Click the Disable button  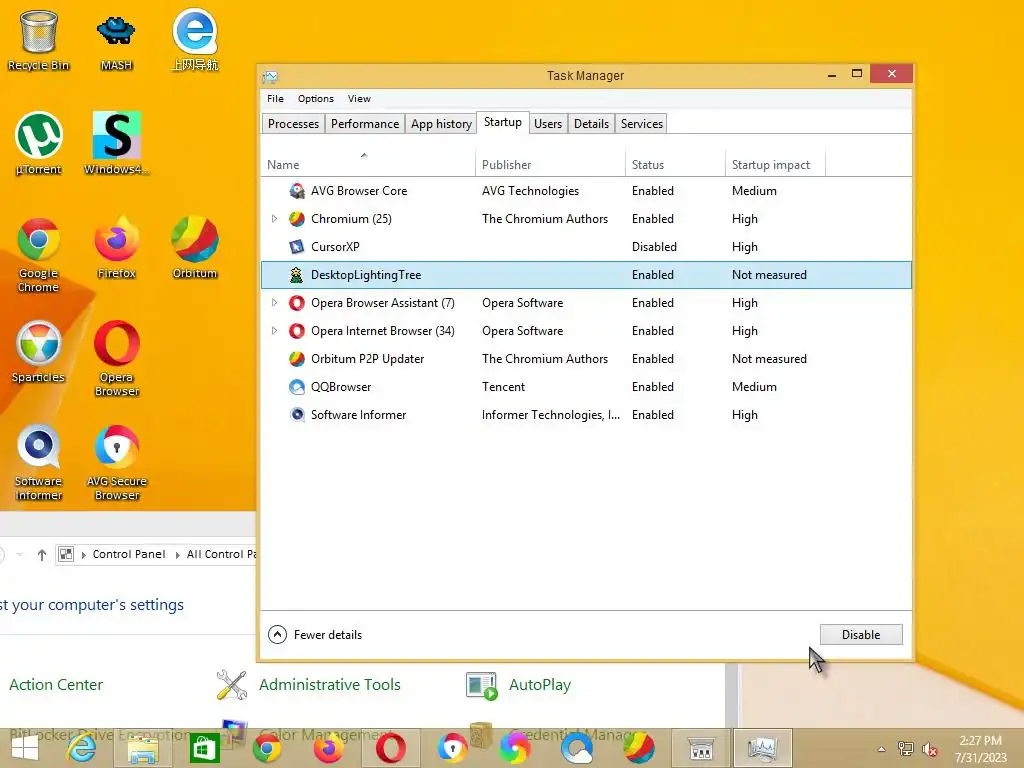point(861,635)
